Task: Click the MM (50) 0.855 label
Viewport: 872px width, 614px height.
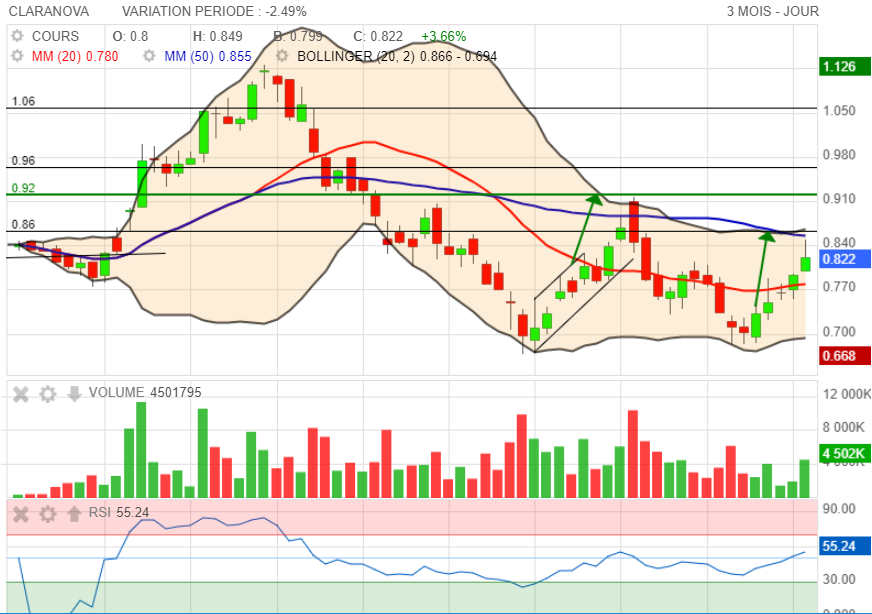Action: click(207, 56)
